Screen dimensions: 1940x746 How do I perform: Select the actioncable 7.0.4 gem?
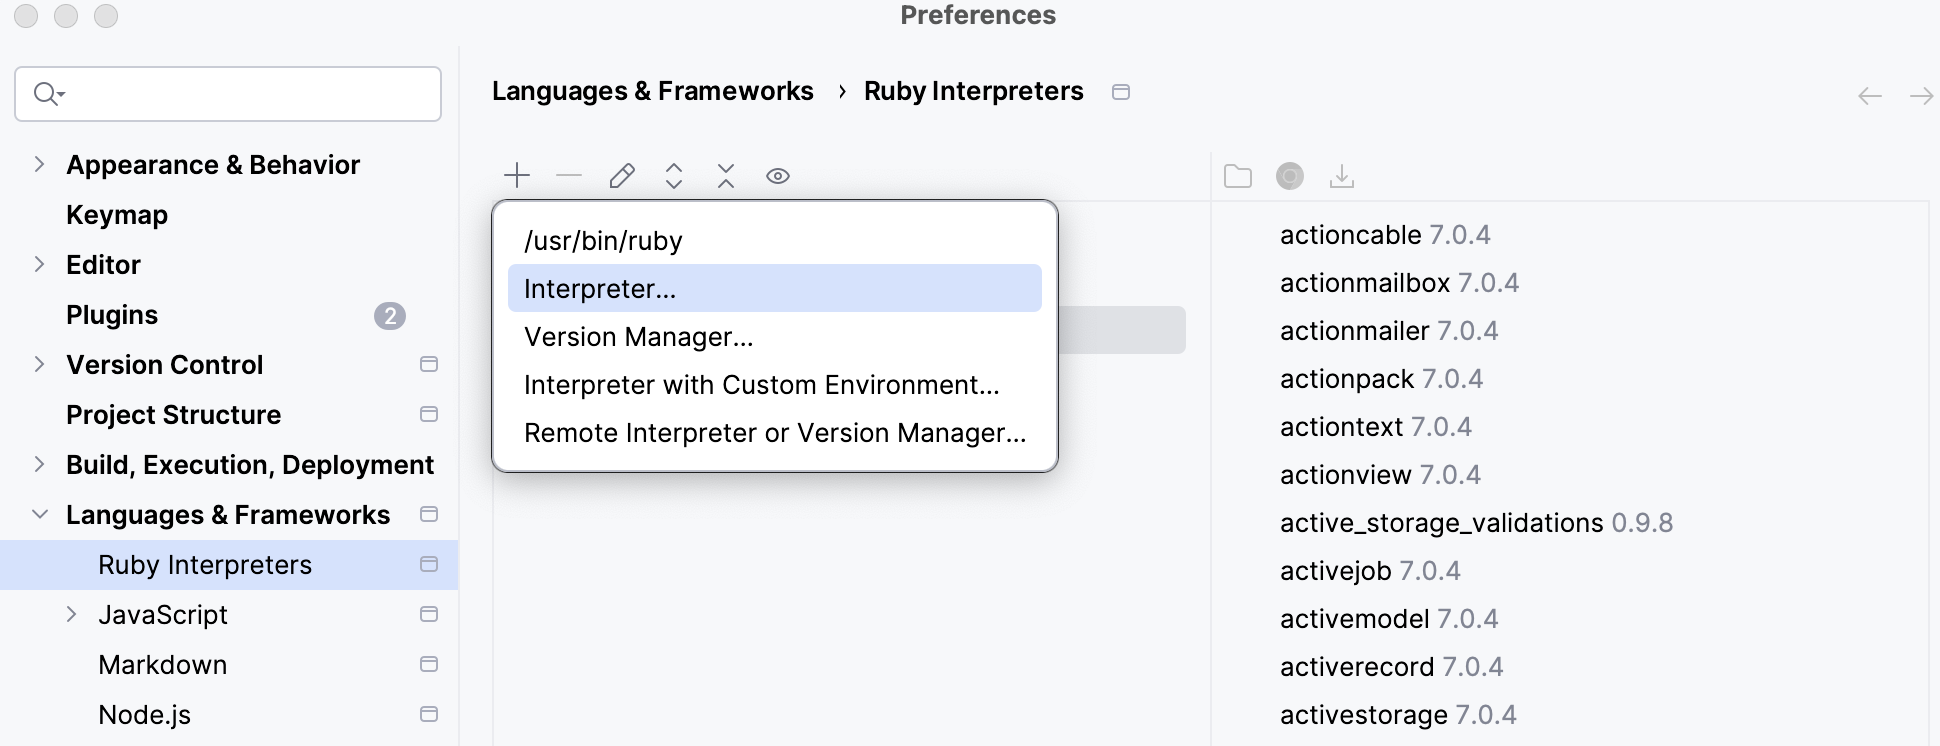tap(1384, 235)
